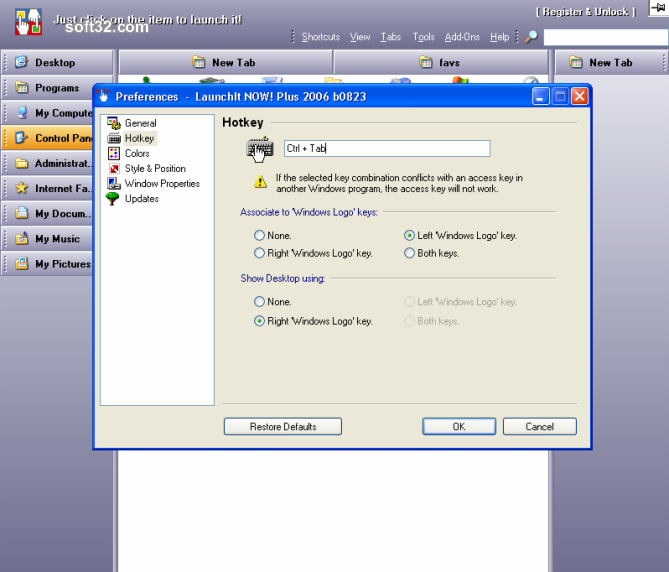Click Restore Defaults button
Image resolution: width=669 pixels, height=572 pixels.
[x=283, y=427]
